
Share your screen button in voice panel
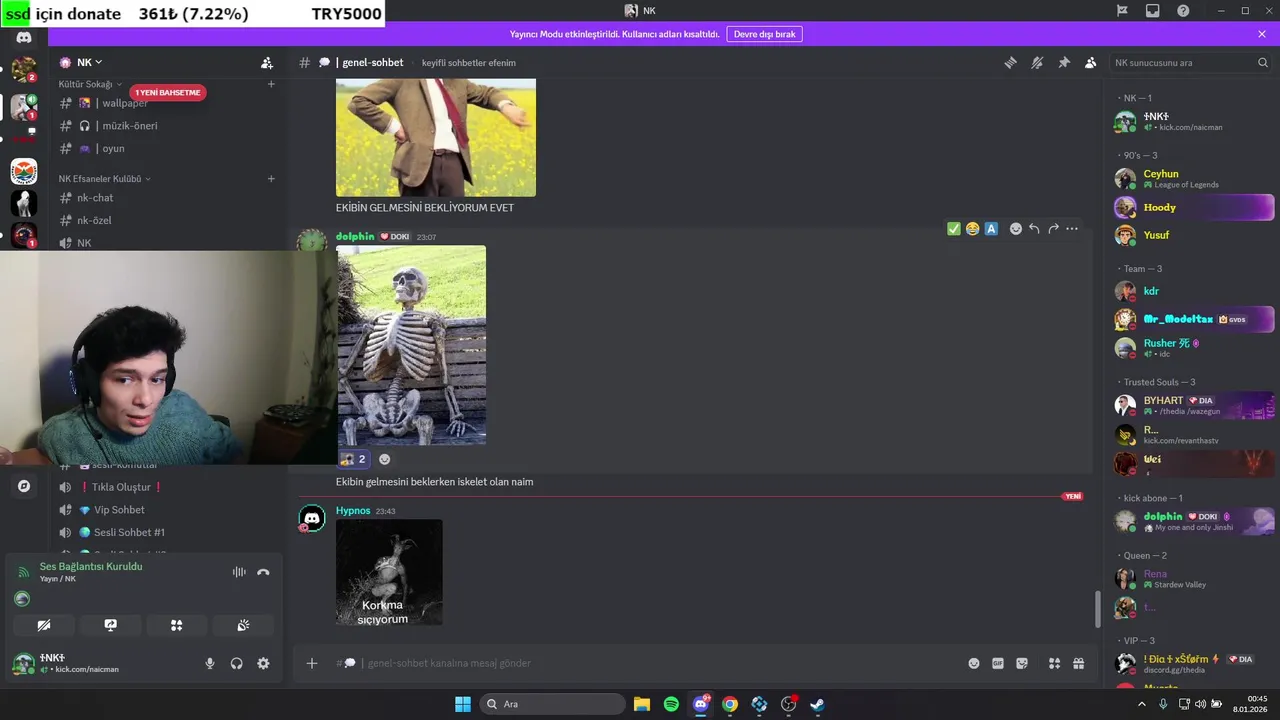coord(111,625)
